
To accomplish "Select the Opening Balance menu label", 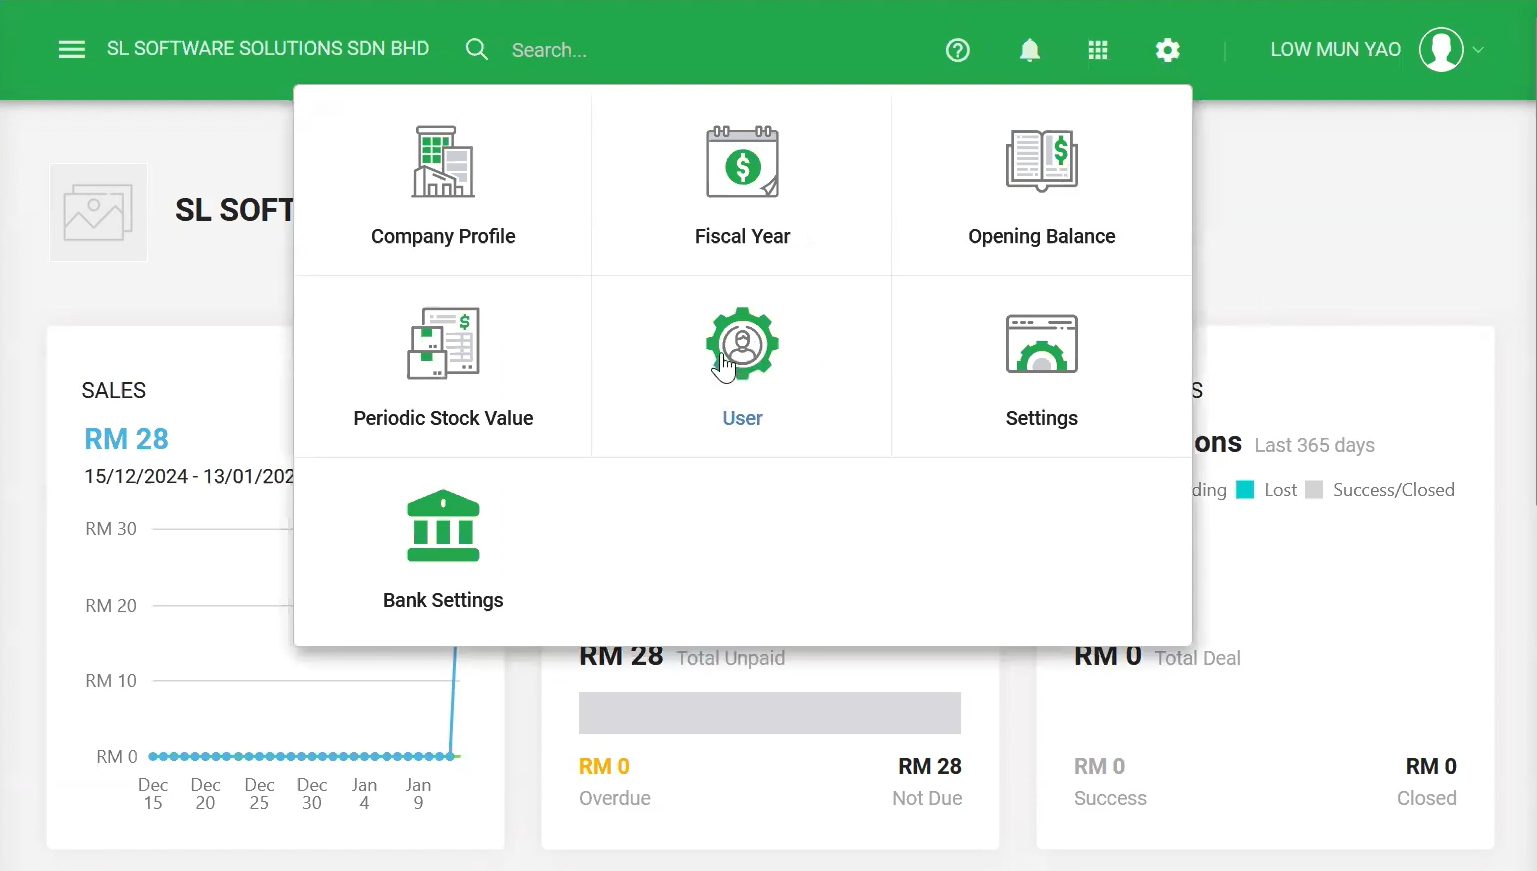I will (1042, 236).
